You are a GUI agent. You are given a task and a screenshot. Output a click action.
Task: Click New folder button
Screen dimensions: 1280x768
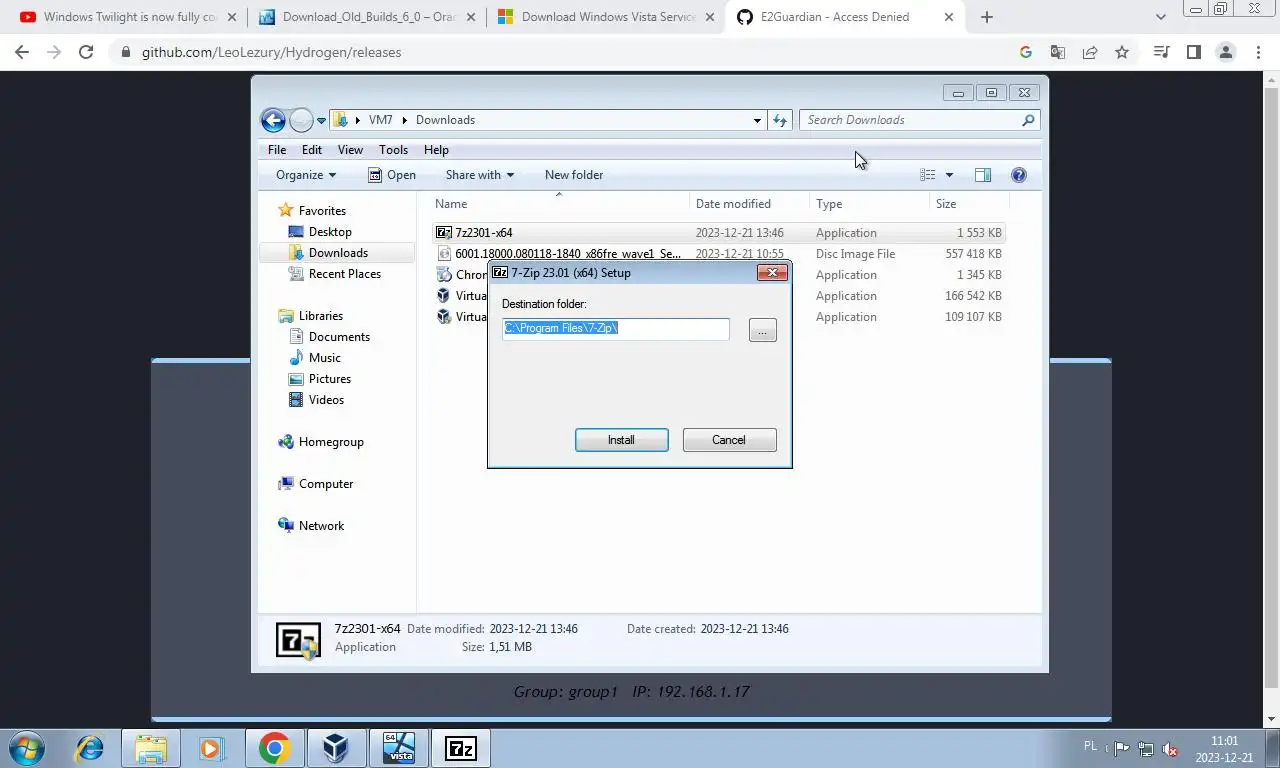[x=574, y=175]
